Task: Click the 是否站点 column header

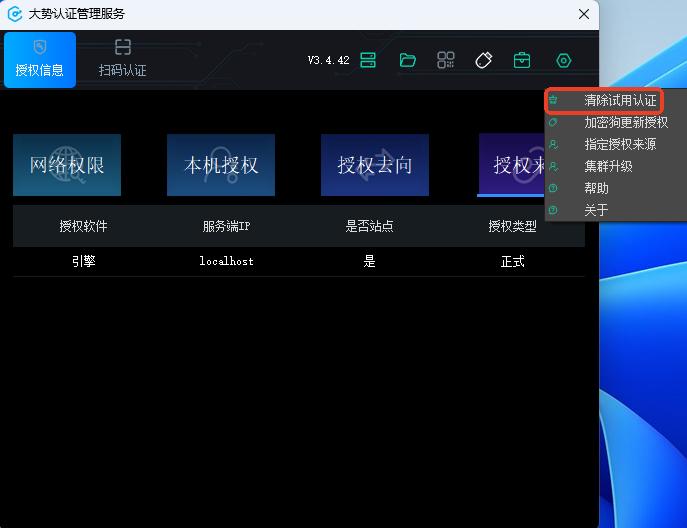Action: coord(369,226)
